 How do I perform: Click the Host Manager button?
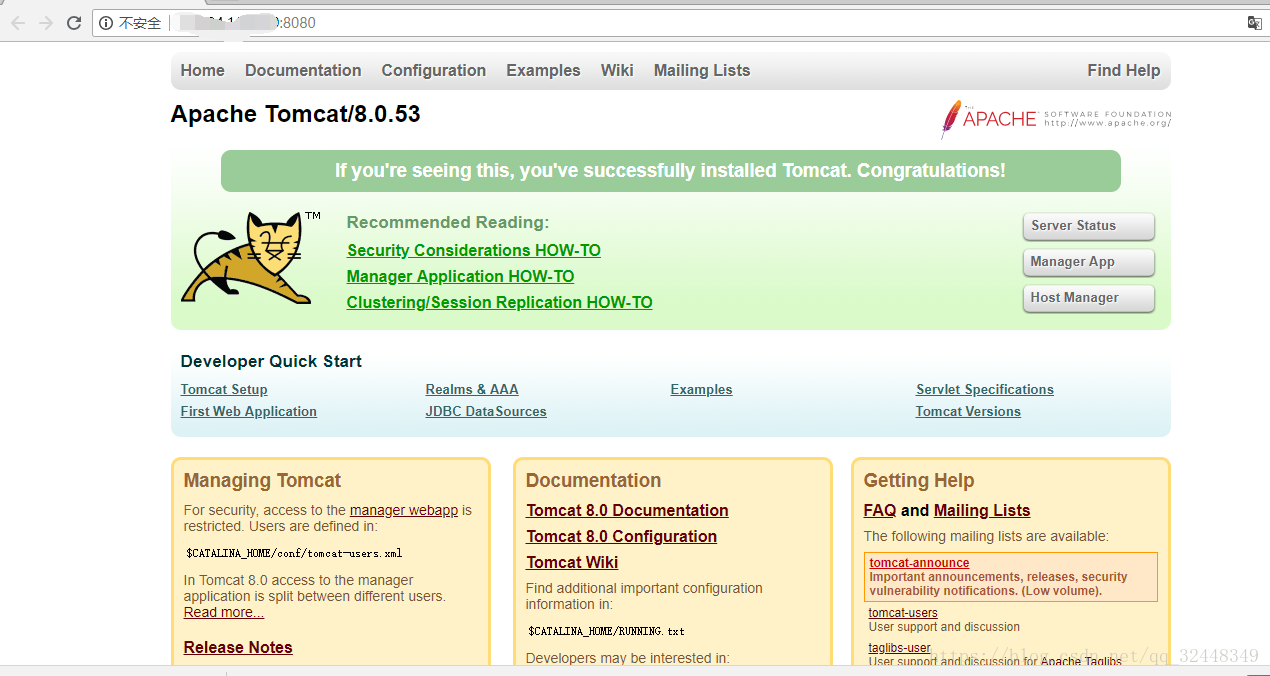coord(1088,298)
